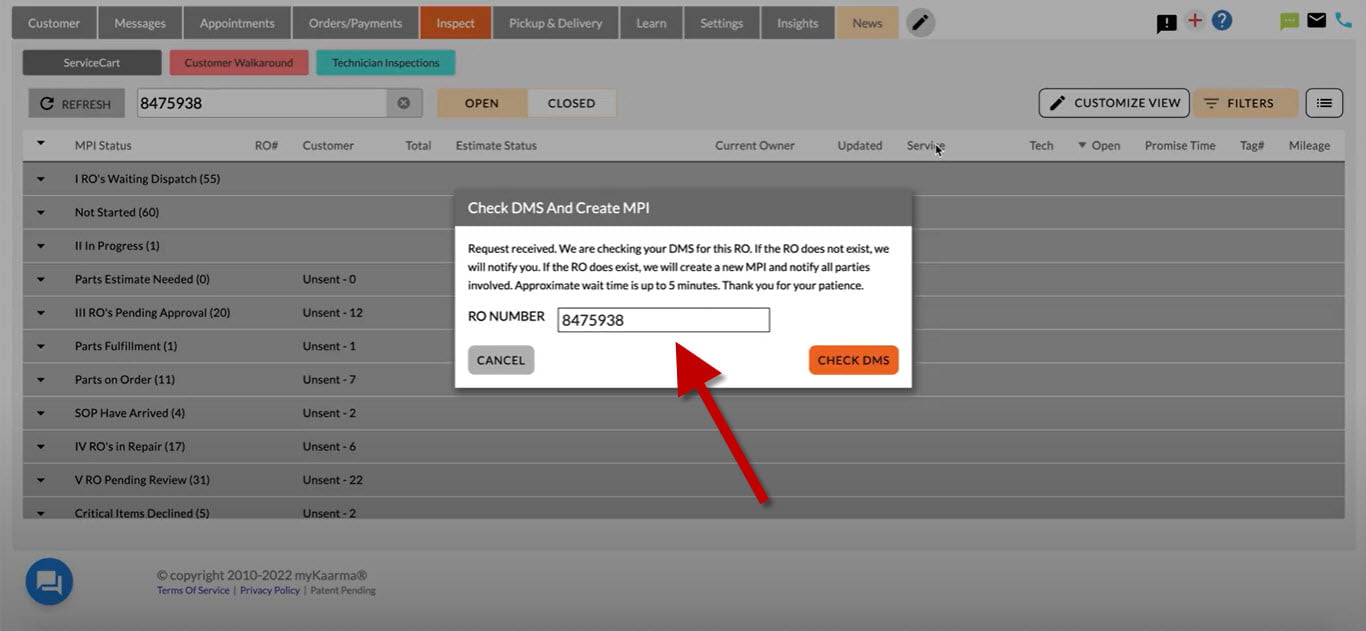Select the Closed toggle option
1366x631 pixels.
pos(571,103)
